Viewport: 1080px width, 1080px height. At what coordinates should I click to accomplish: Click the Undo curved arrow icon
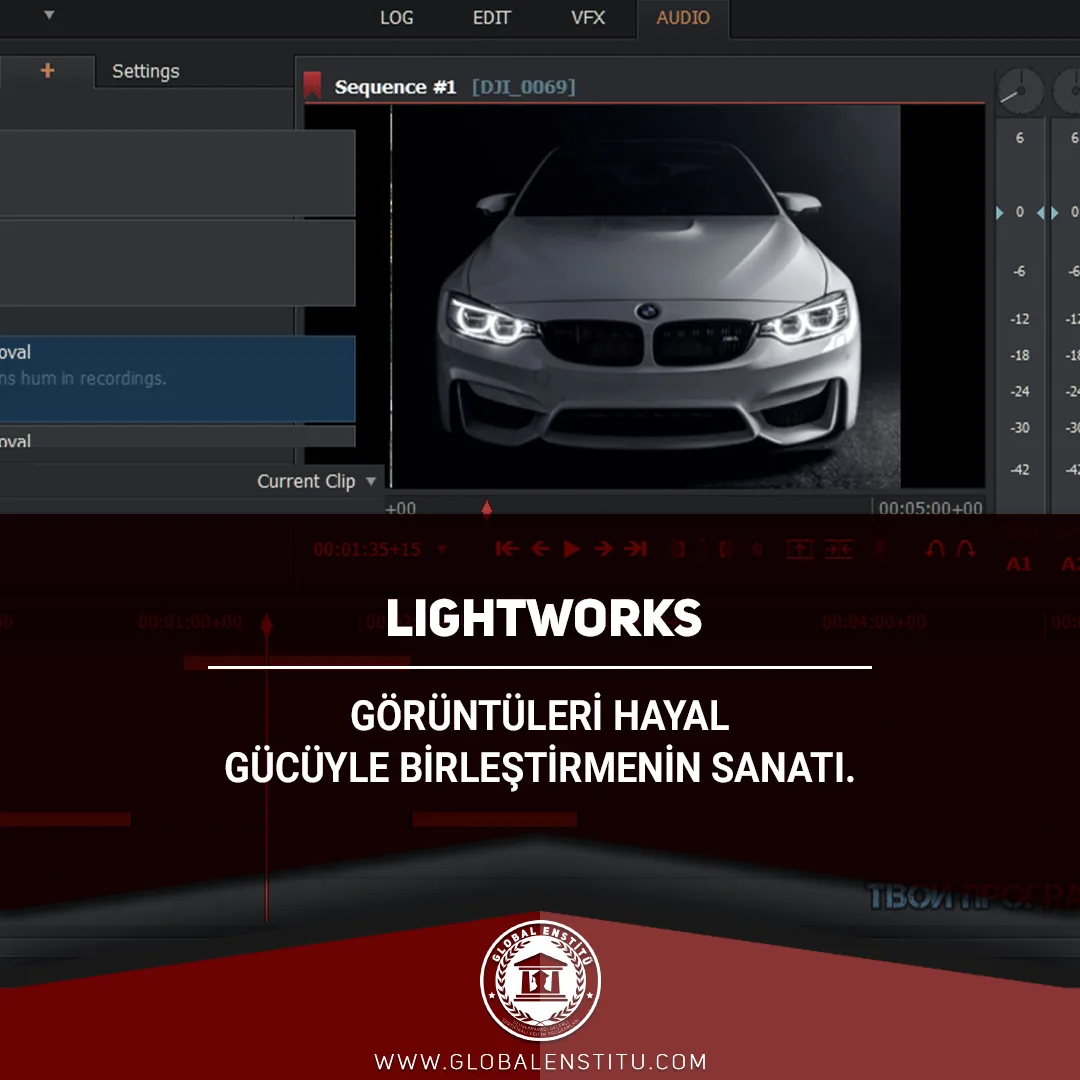935,549
